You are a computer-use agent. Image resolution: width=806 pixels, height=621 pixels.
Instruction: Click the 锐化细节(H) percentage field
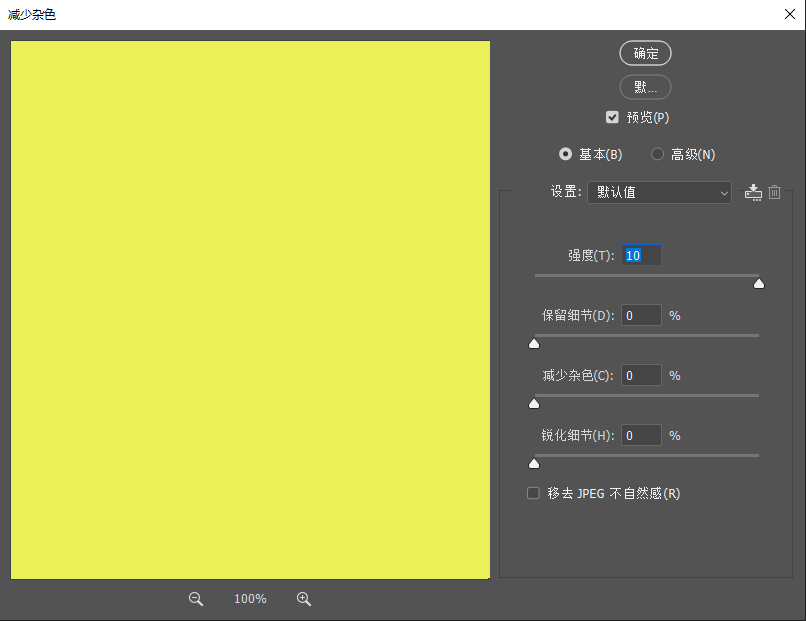[x=641, y=436]
